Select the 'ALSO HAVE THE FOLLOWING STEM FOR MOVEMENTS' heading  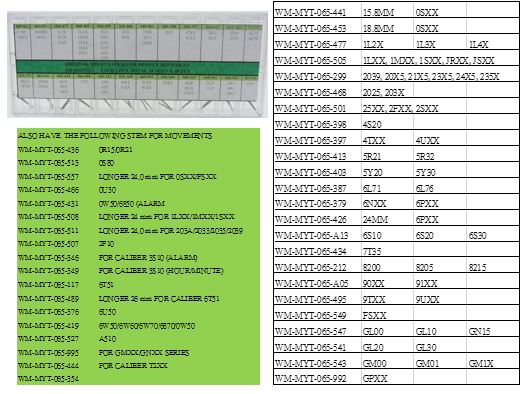tap(115, 136)
